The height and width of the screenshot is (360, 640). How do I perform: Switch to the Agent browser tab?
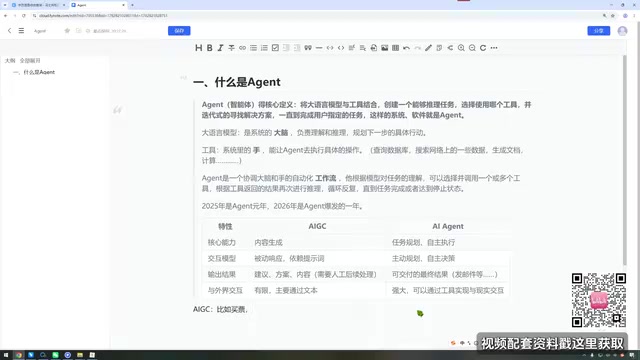point(97,5)
